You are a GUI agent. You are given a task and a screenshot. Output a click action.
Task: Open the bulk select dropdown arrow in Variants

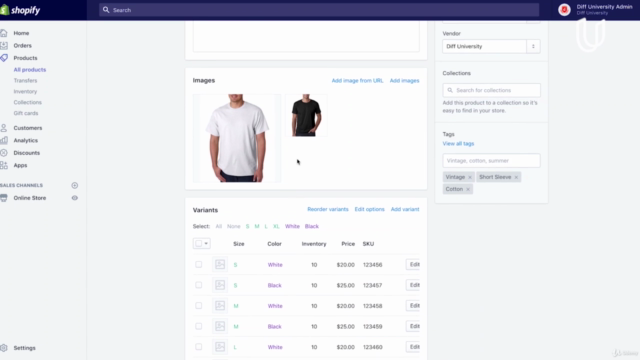coord(206,244)
